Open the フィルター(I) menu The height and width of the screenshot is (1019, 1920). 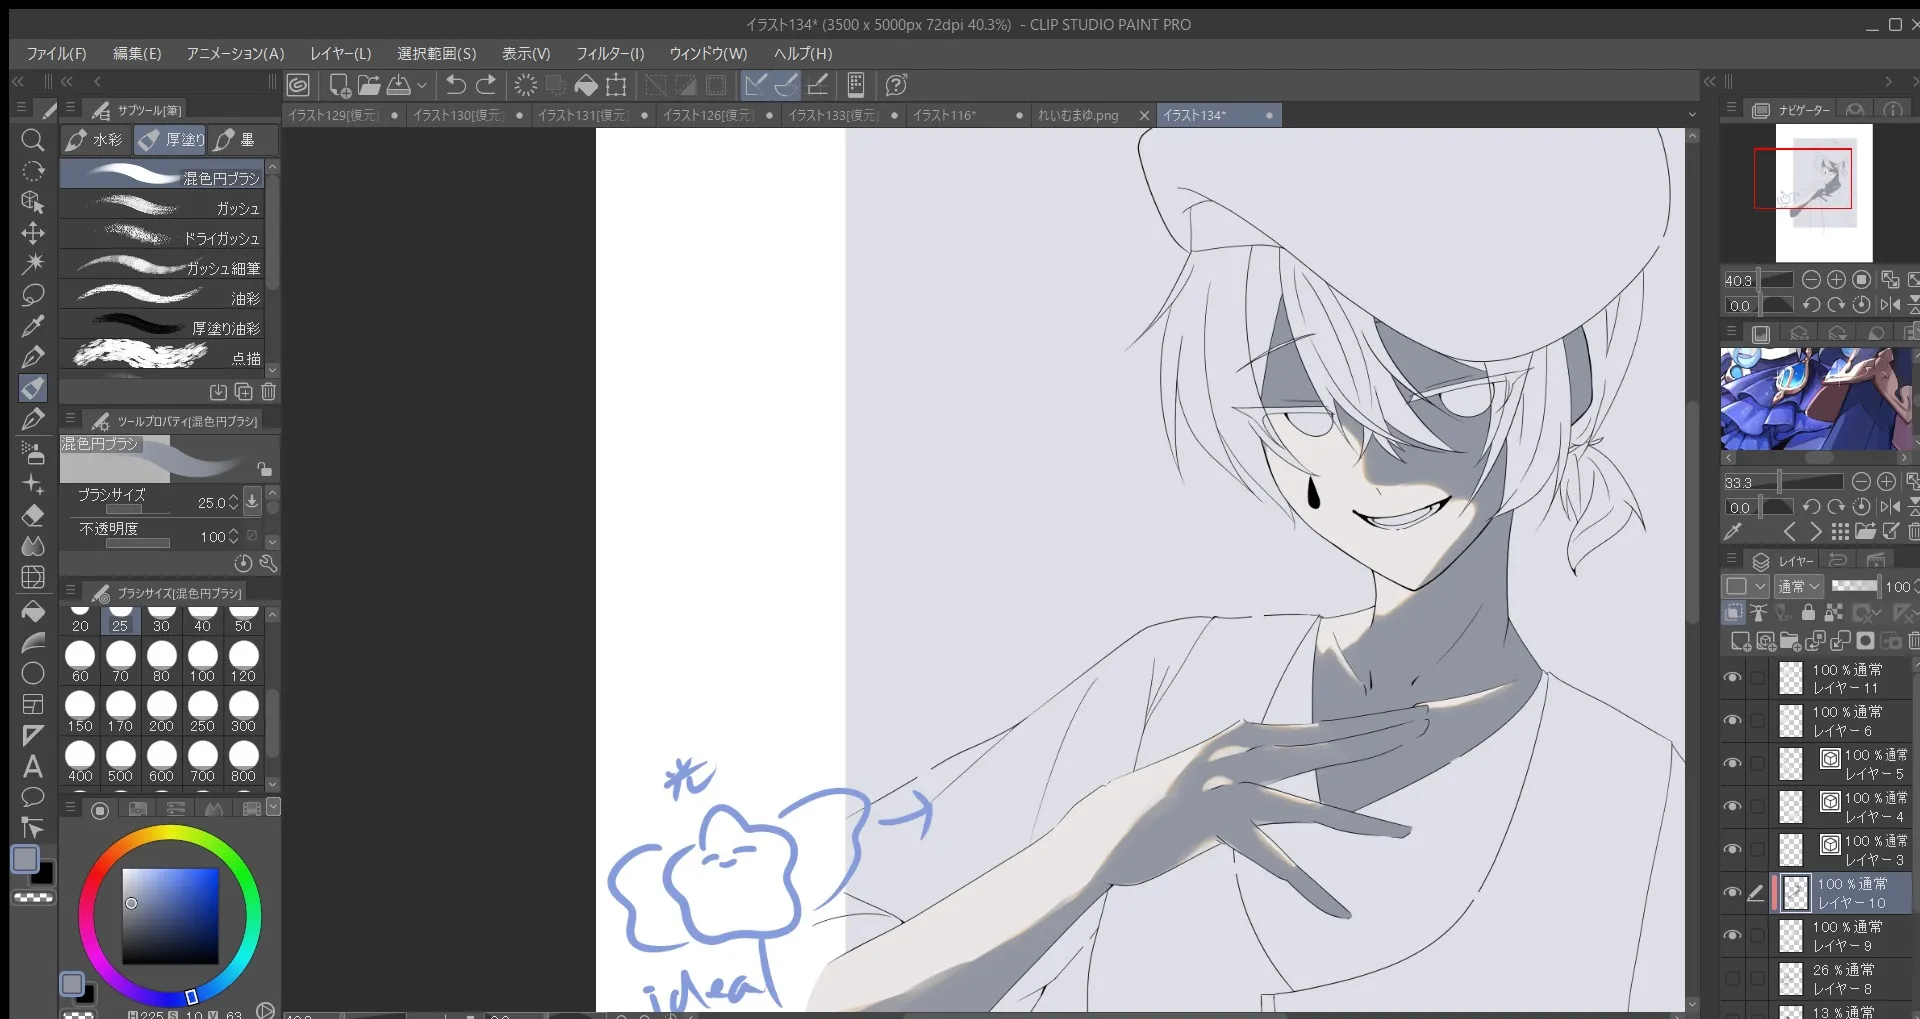point(609,53)
